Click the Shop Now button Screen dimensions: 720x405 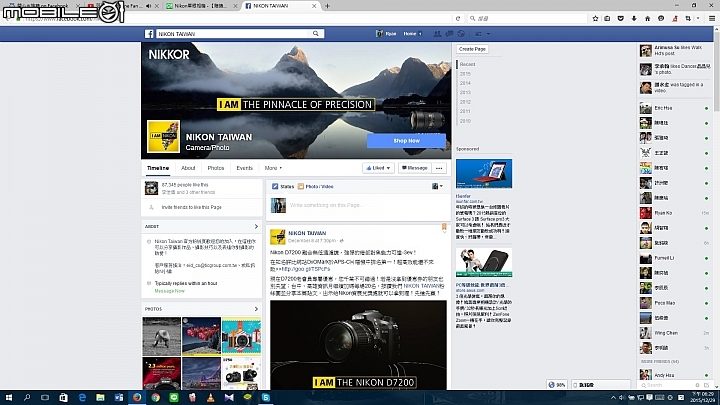406,141
